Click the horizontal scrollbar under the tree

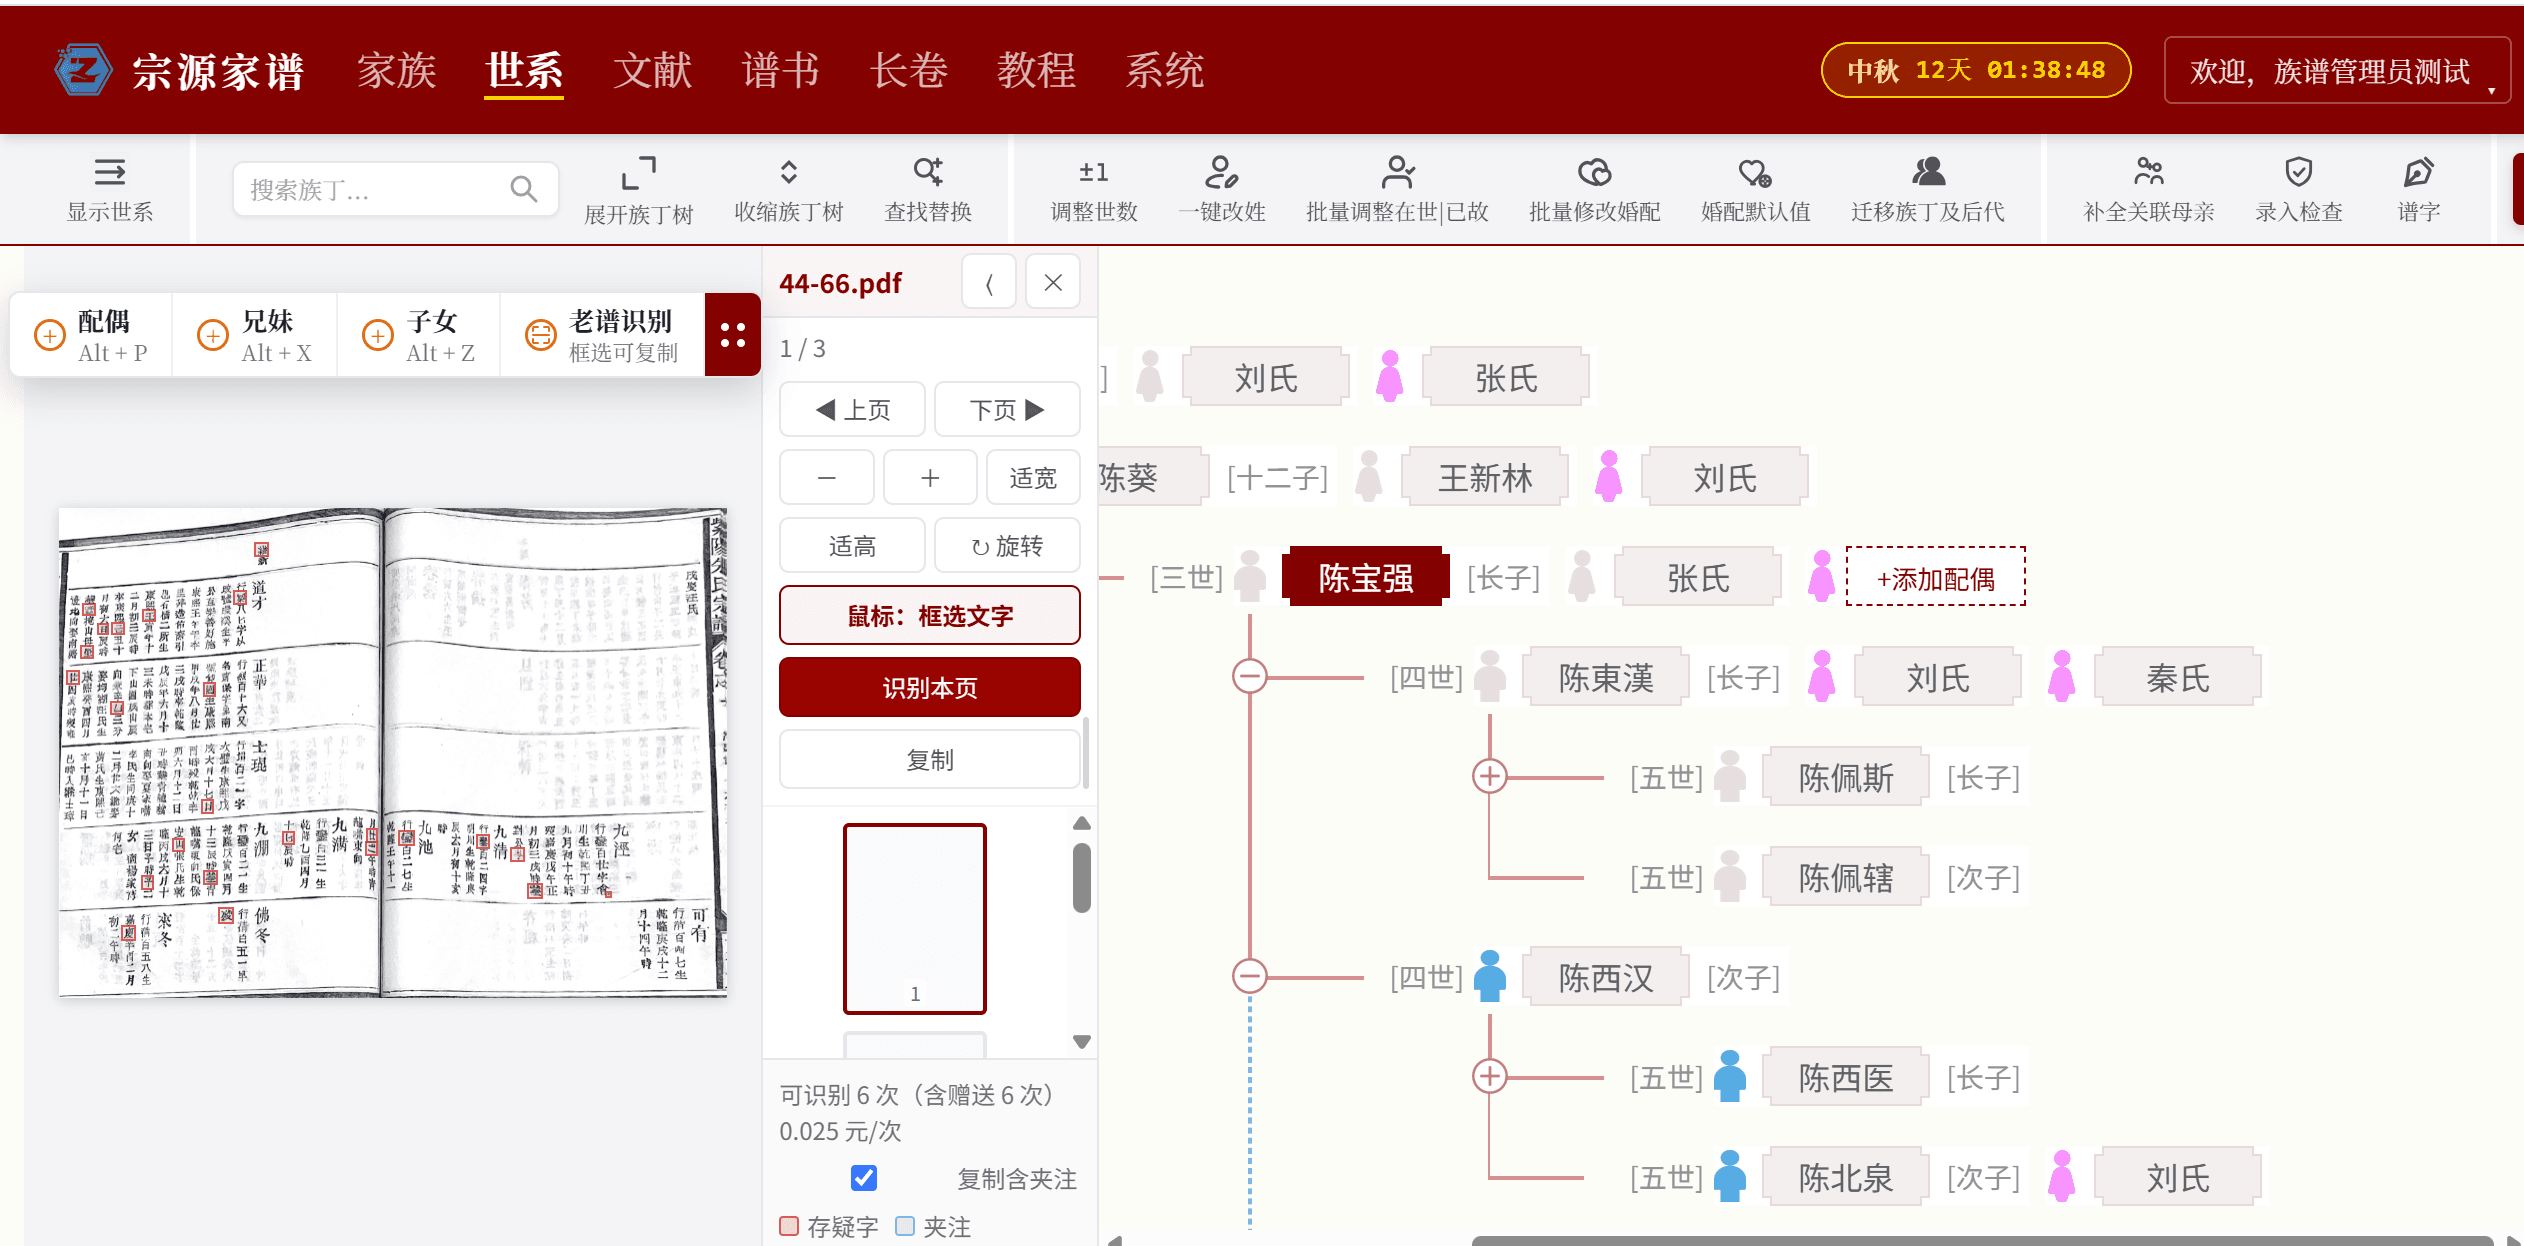coord(1981,1240)
